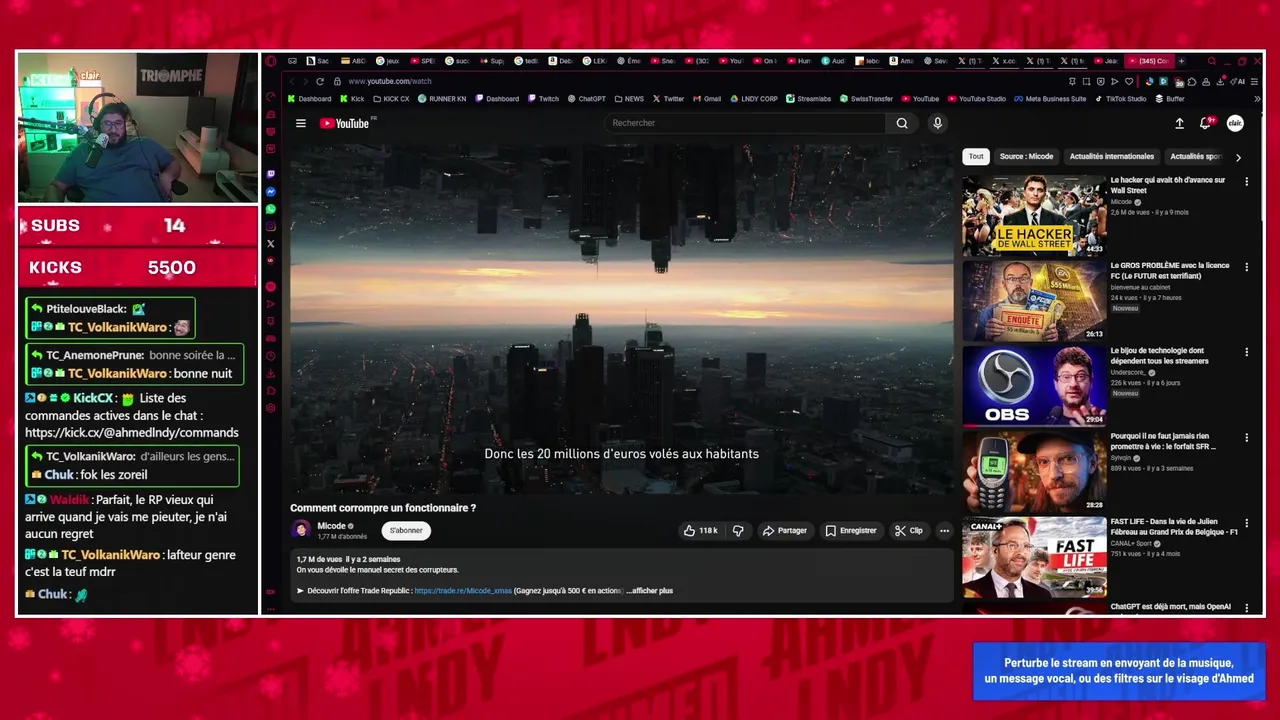This screenshot has width=1280, height=720.
Task: Open the YouTube hamburger guide menu
Action: click(300, 123)
